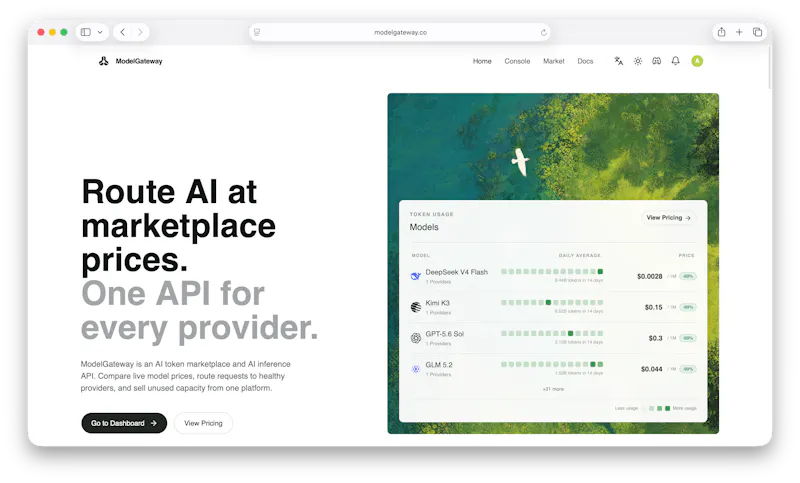The width and height of the screenshot is (800, 483).
Task: Open the user avatar menu
Action: tap(697, 61)
